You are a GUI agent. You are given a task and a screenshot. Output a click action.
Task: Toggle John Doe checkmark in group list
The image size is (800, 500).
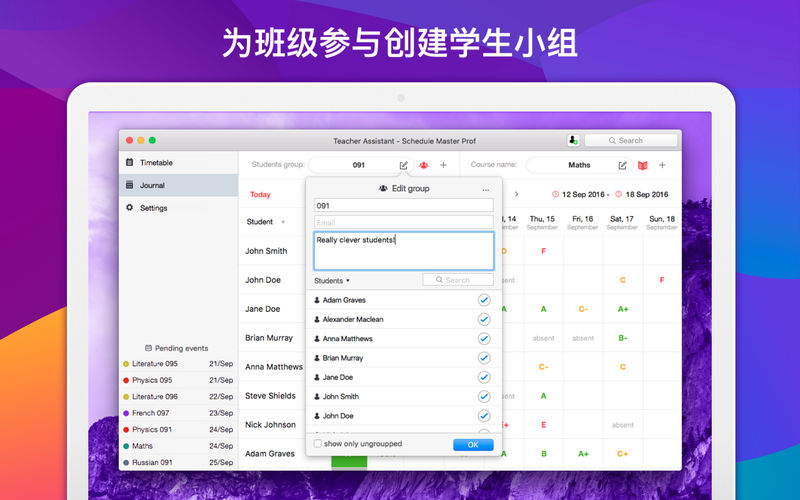484,416
